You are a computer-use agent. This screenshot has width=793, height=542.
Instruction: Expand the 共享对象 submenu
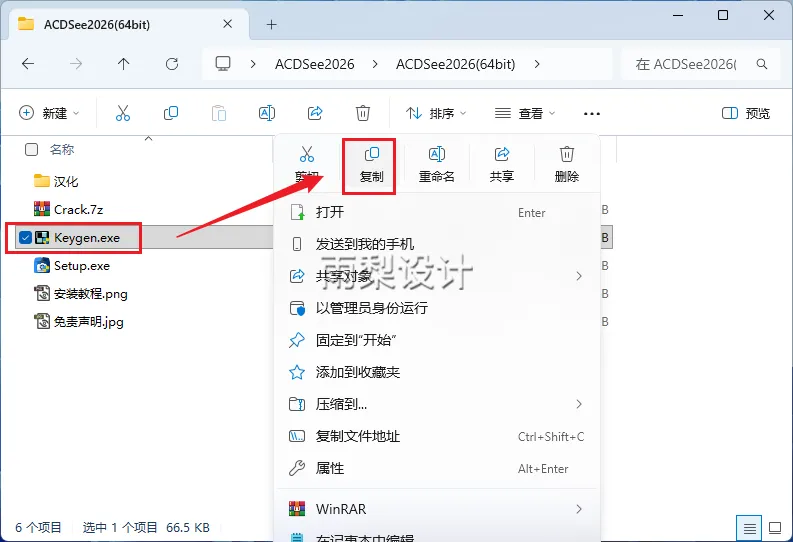pos(579,276)
